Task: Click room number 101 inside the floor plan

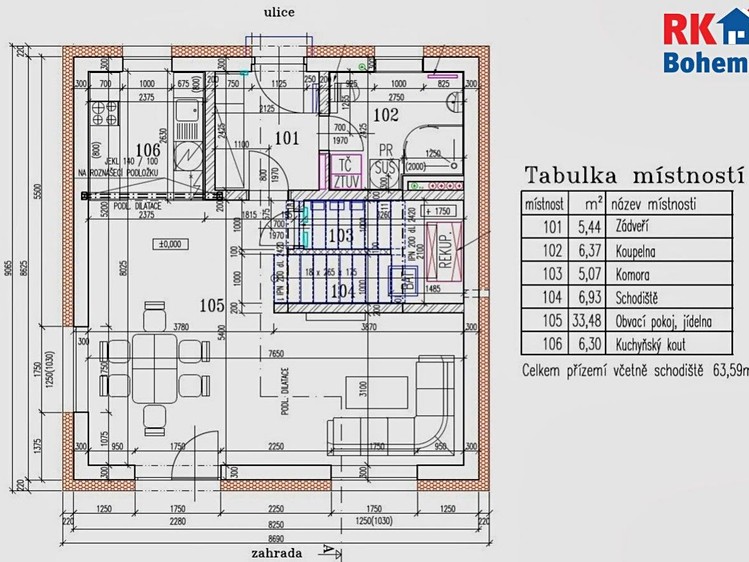Action: click(x=287, y=138)
